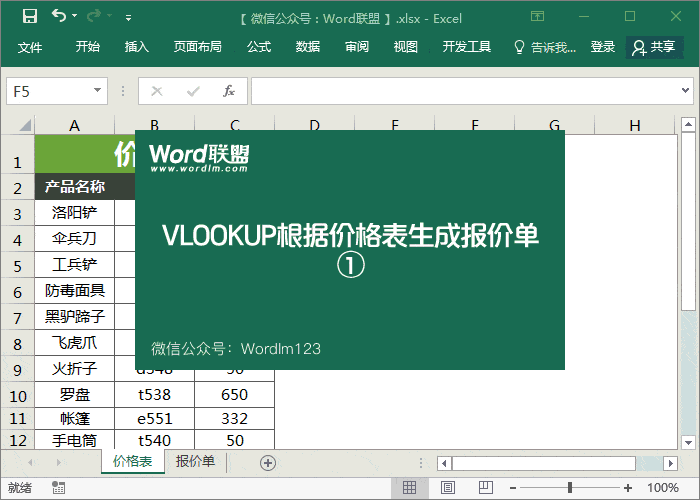Select column G header

(554, 123)
